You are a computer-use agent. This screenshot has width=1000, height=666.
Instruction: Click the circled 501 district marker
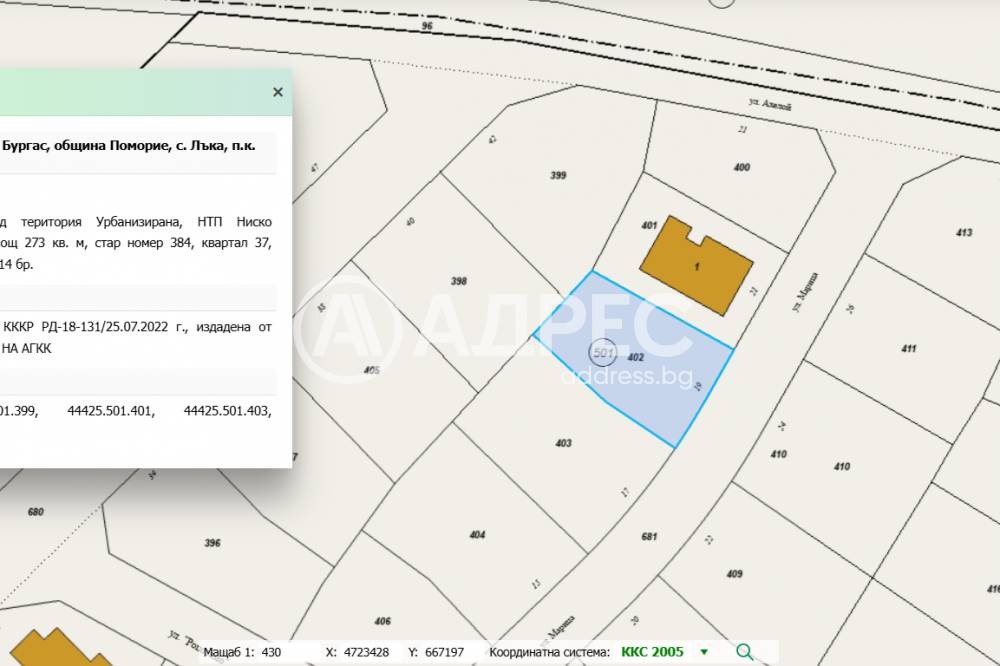(603, 354)
